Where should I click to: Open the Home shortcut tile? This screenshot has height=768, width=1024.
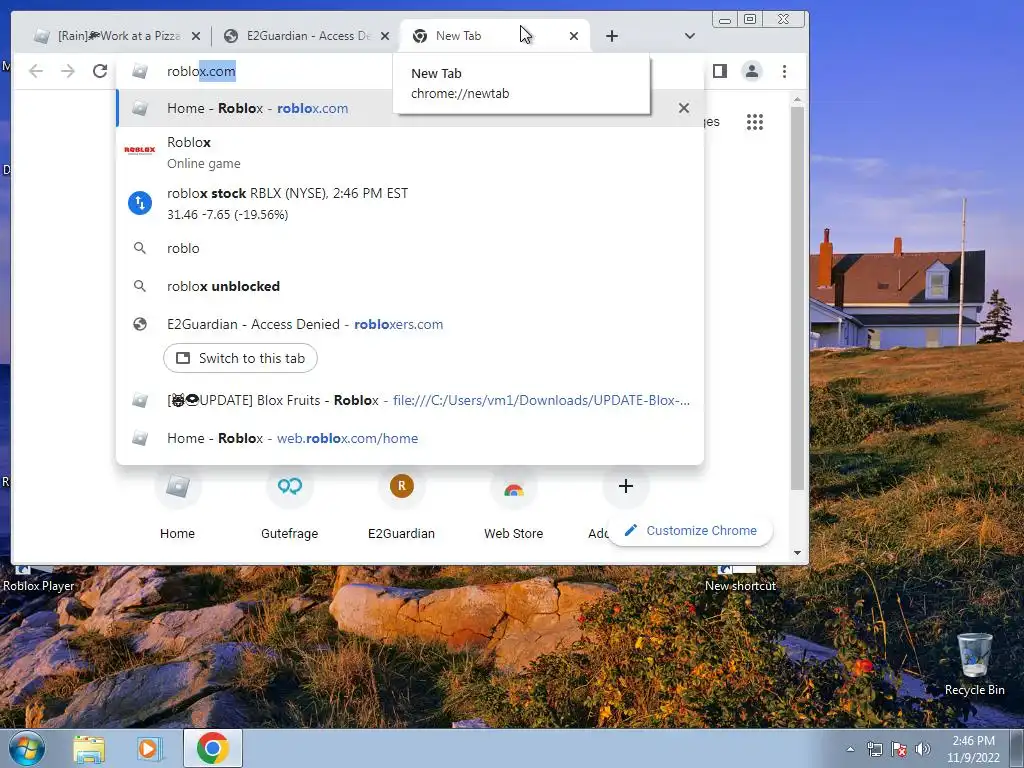[178, 505]
